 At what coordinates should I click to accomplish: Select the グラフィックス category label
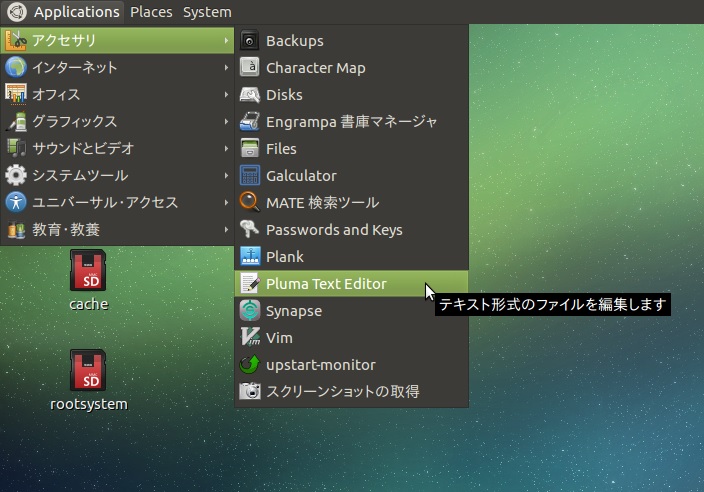75,121
